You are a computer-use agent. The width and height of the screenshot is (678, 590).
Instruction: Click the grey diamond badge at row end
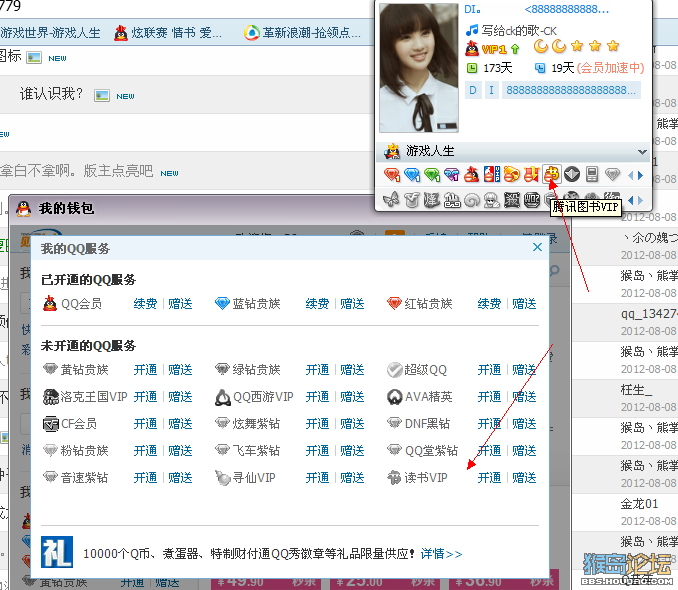(612, 175)
